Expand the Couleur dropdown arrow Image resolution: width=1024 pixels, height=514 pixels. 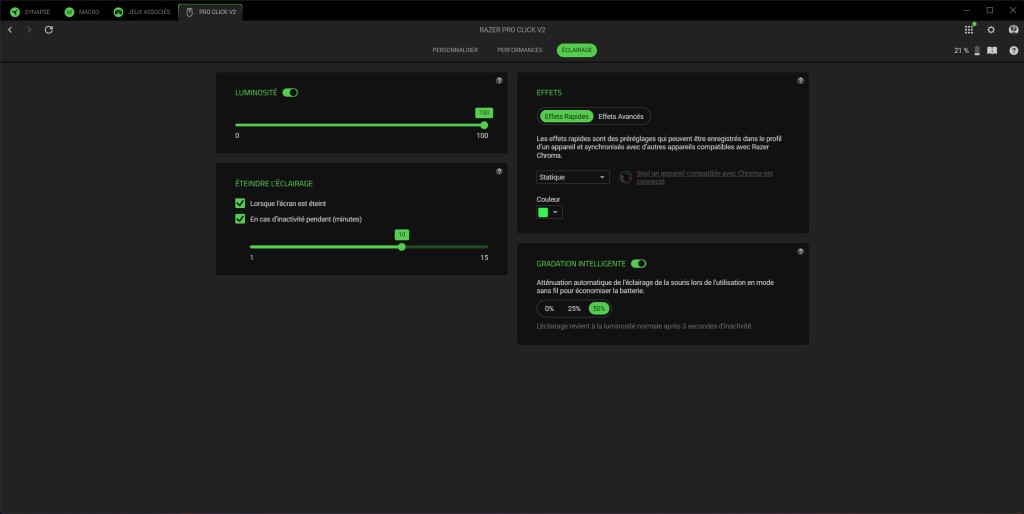coord(556,212)
